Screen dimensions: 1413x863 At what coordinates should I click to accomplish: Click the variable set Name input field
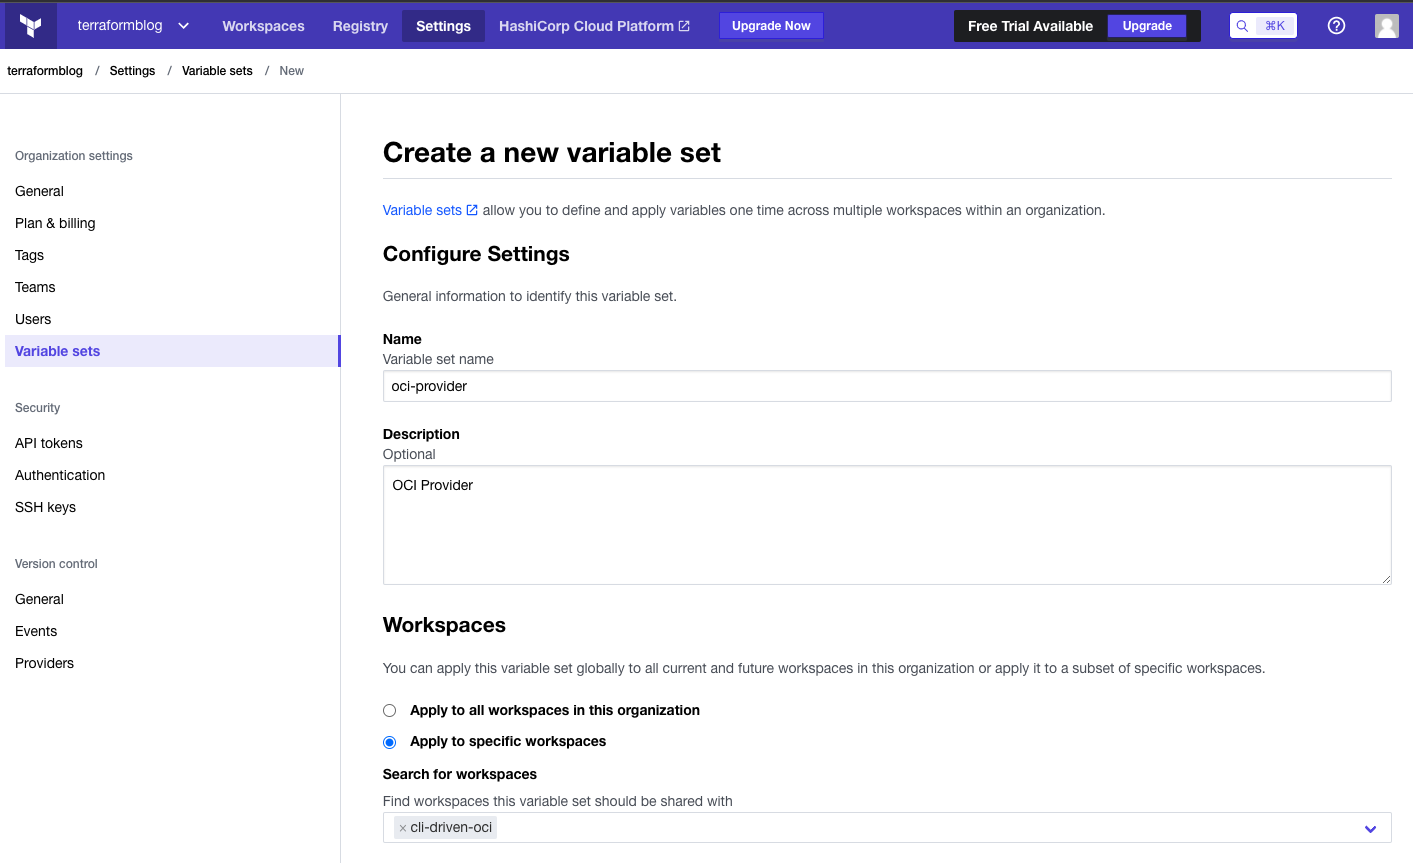tap(886, 386)
